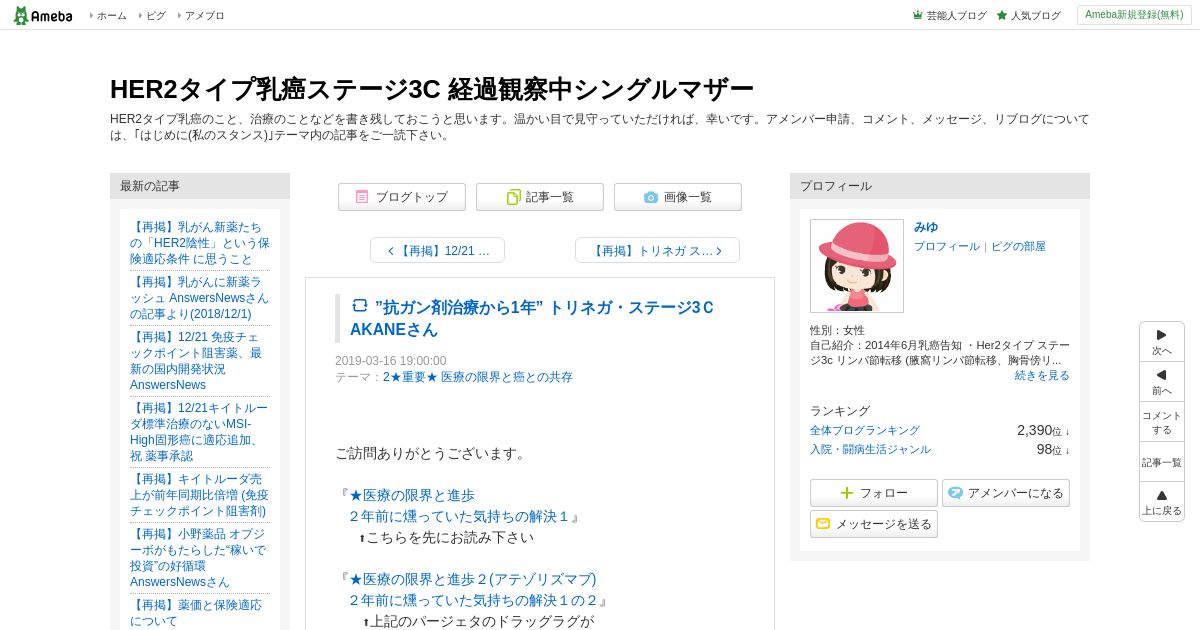Open 画像一覧 tab
The height and width of the screenshot is (630, 1200).
tap(678, 197)
